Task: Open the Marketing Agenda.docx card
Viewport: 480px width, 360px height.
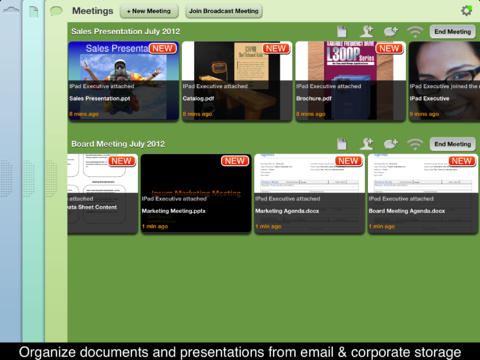Action: [309, 194]
